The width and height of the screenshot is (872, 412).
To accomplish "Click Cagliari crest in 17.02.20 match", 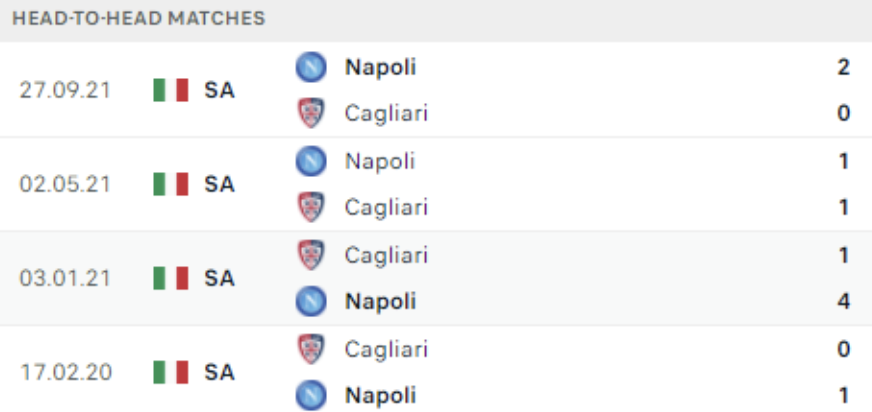I will click(311, 349).
